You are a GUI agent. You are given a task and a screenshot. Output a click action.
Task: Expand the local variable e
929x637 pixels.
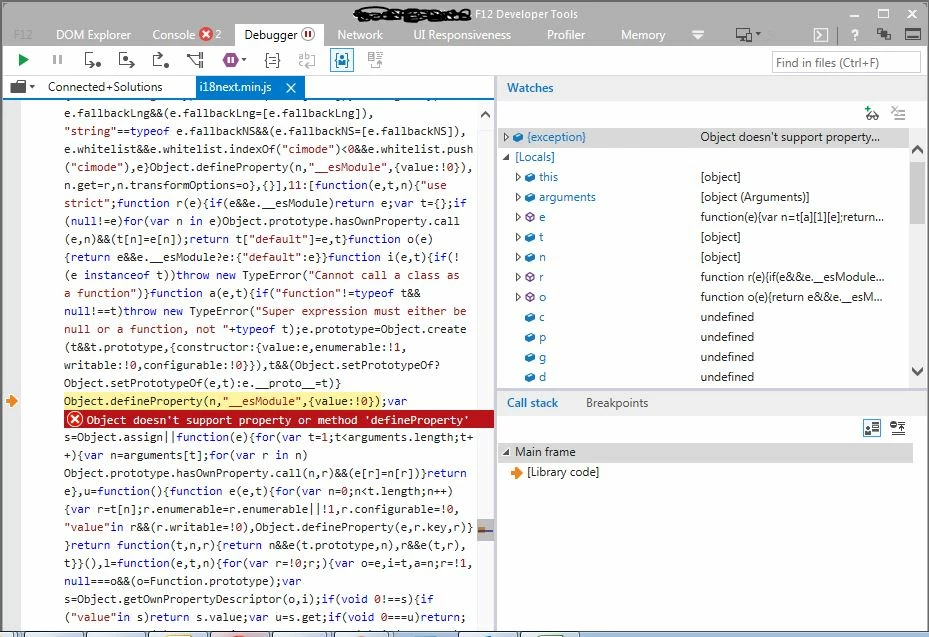(517, 217)
